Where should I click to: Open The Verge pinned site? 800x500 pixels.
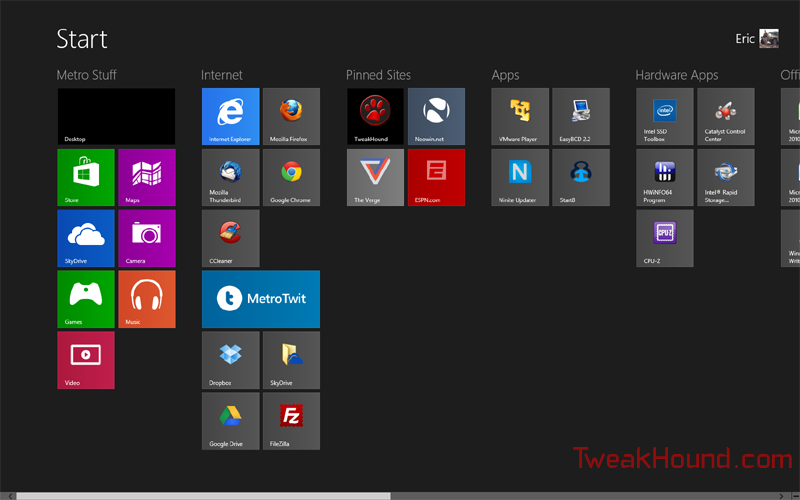pyautogui.click(x=376, y=178)
